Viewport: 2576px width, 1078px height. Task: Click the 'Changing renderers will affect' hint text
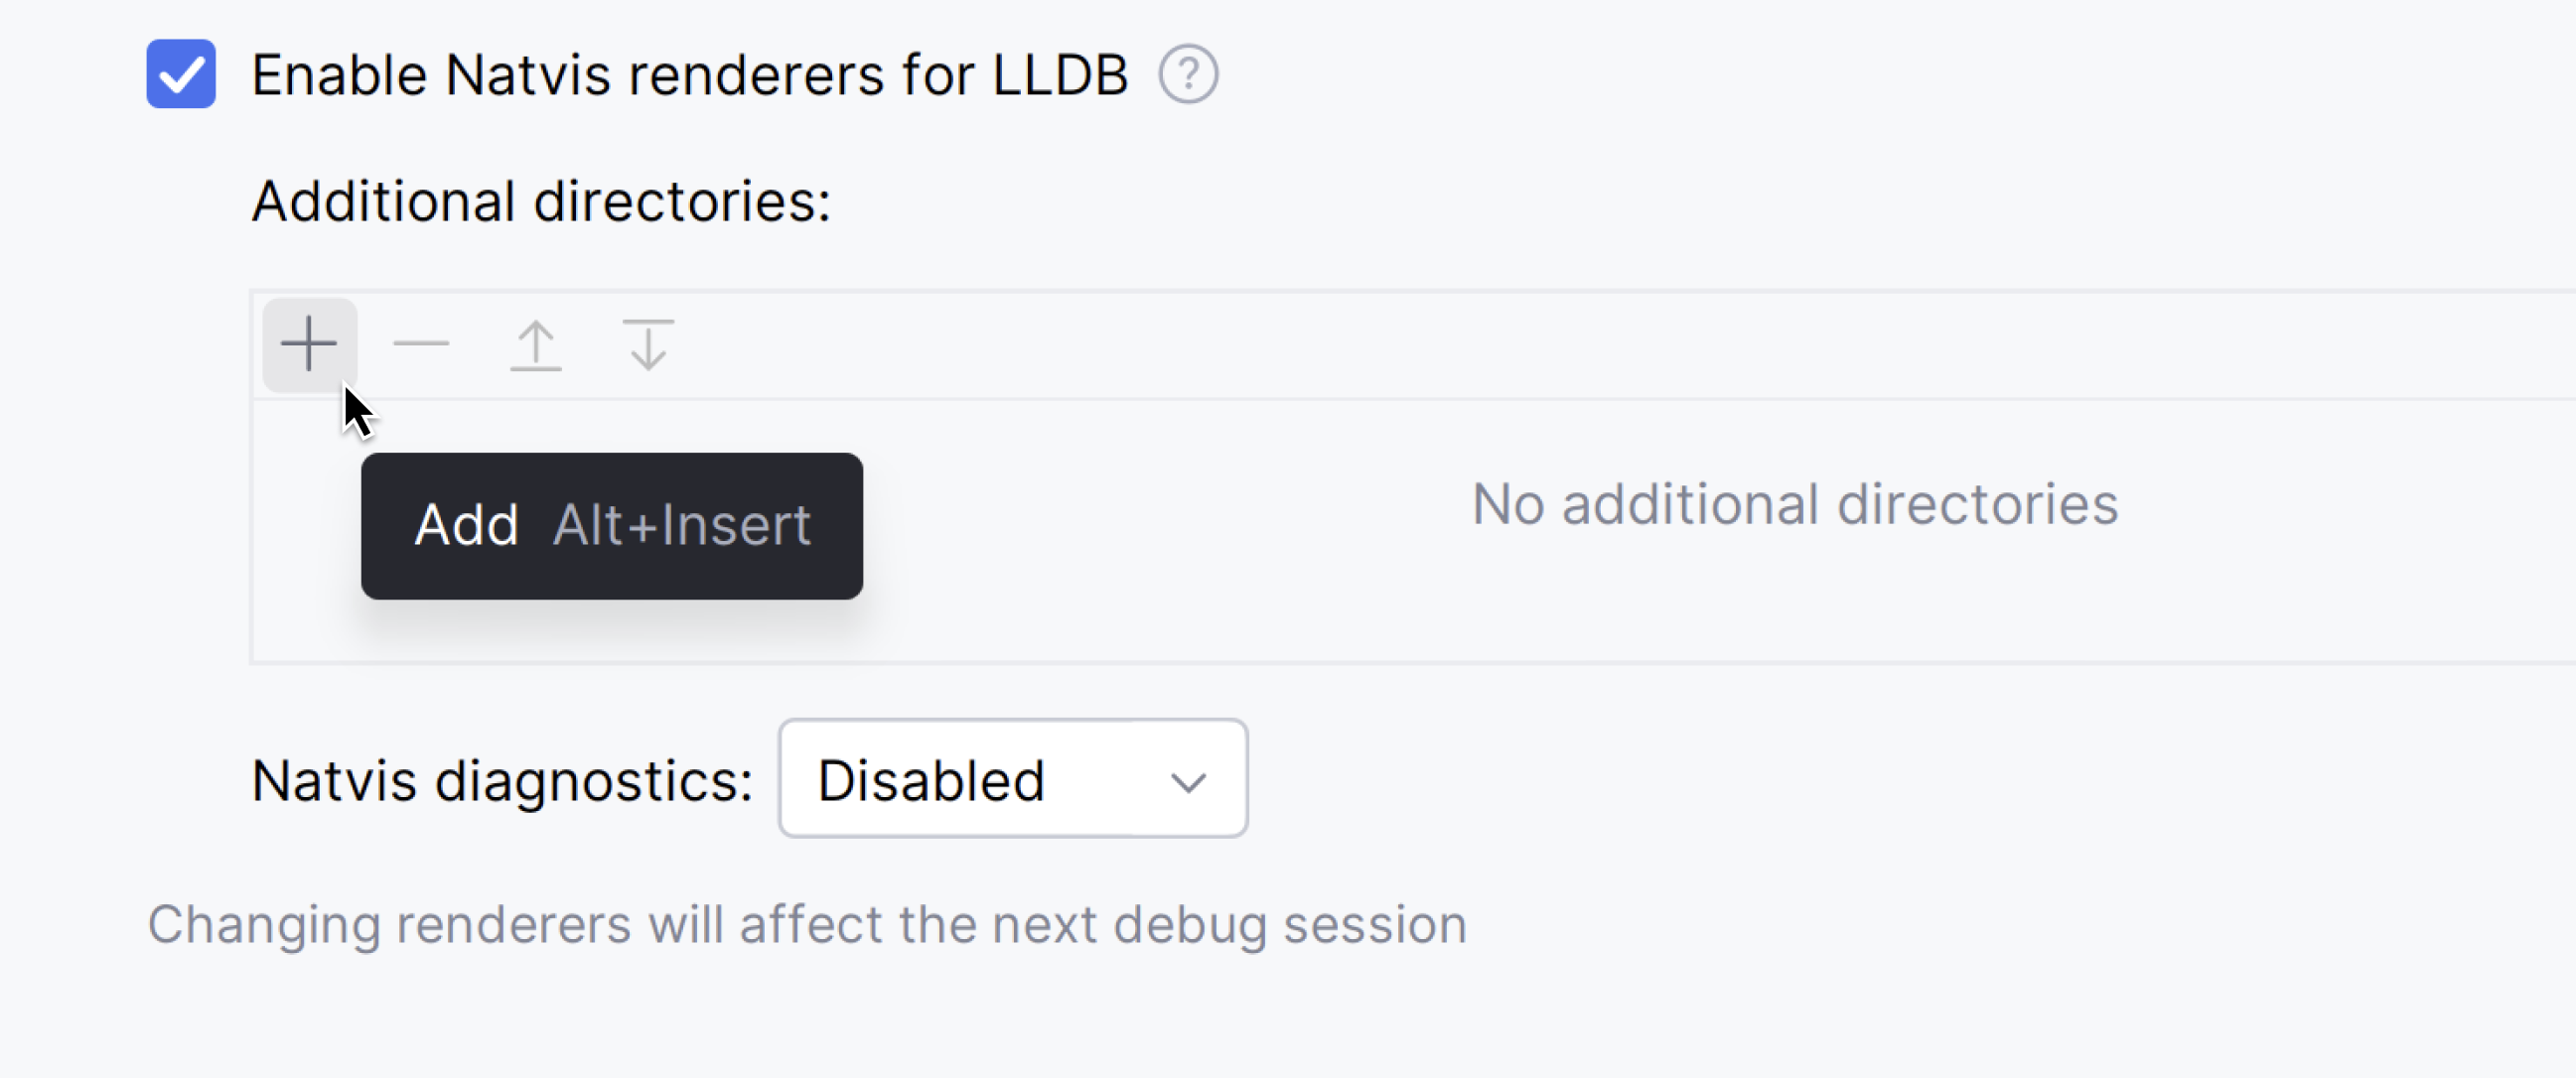click(x=806, y=924)
